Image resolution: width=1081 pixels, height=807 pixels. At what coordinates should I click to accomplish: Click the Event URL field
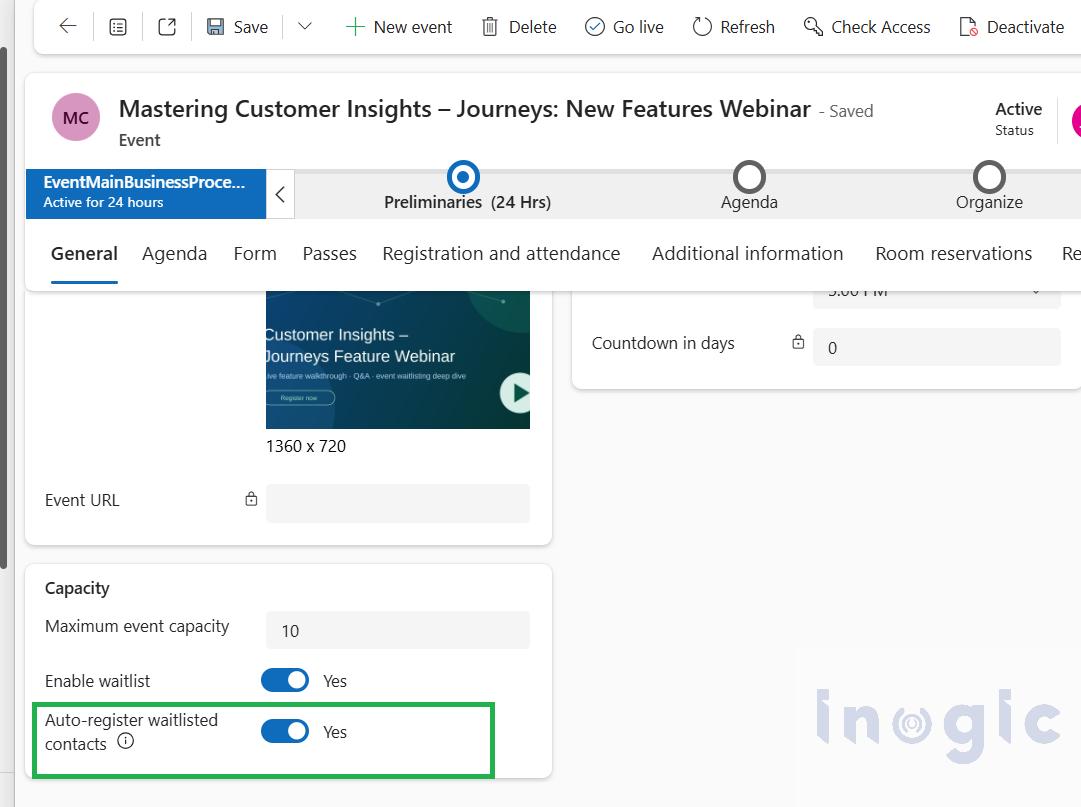pyautogui.click(x=398, y=503)
